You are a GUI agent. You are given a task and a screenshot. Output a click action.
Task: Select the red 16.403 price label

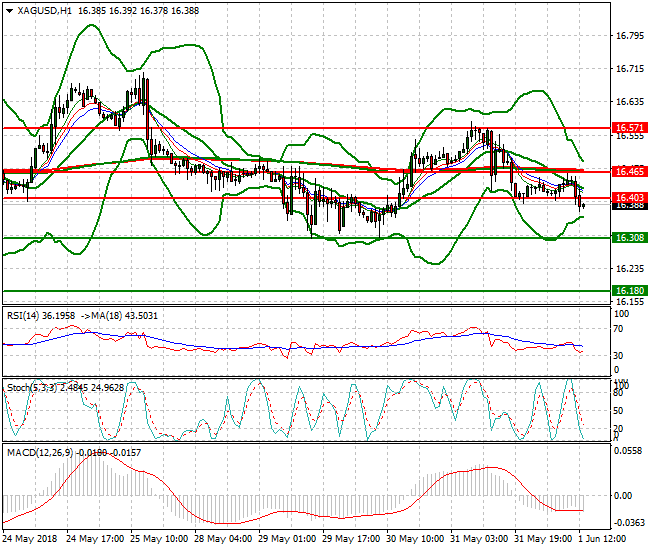coord(628,198)
